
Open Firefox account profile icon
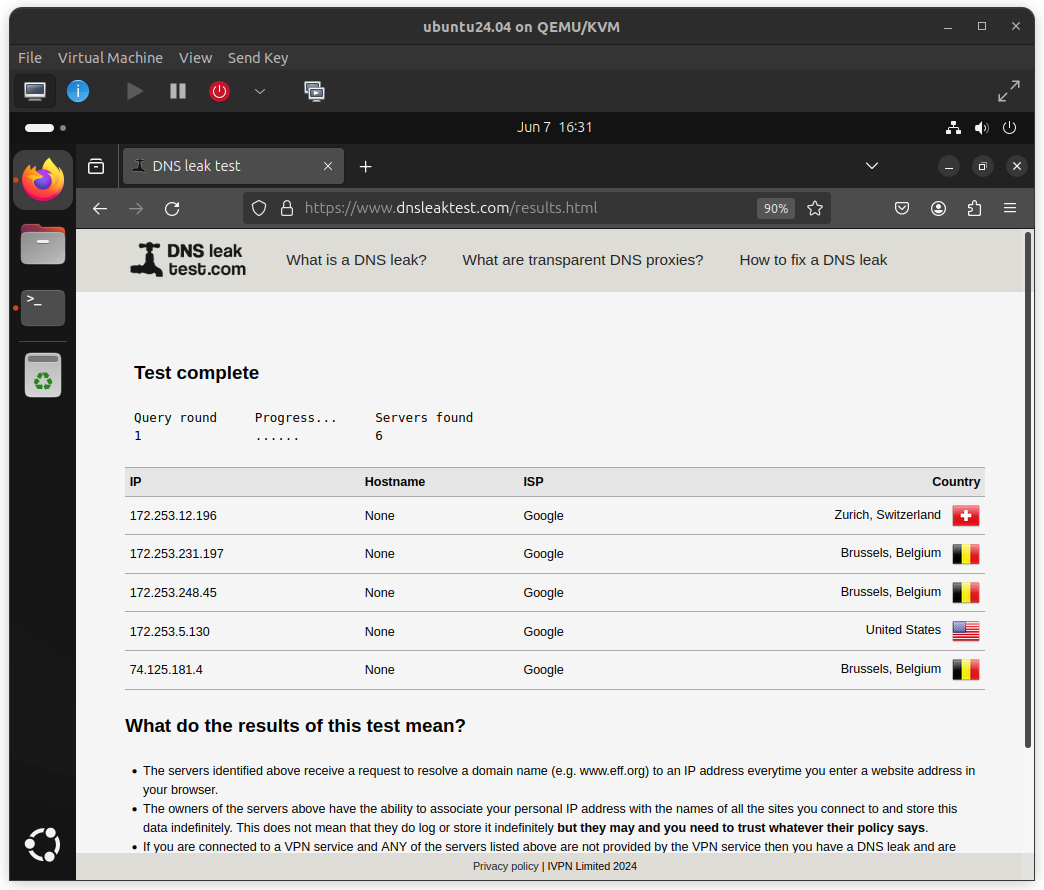click(x=938, y=208)
